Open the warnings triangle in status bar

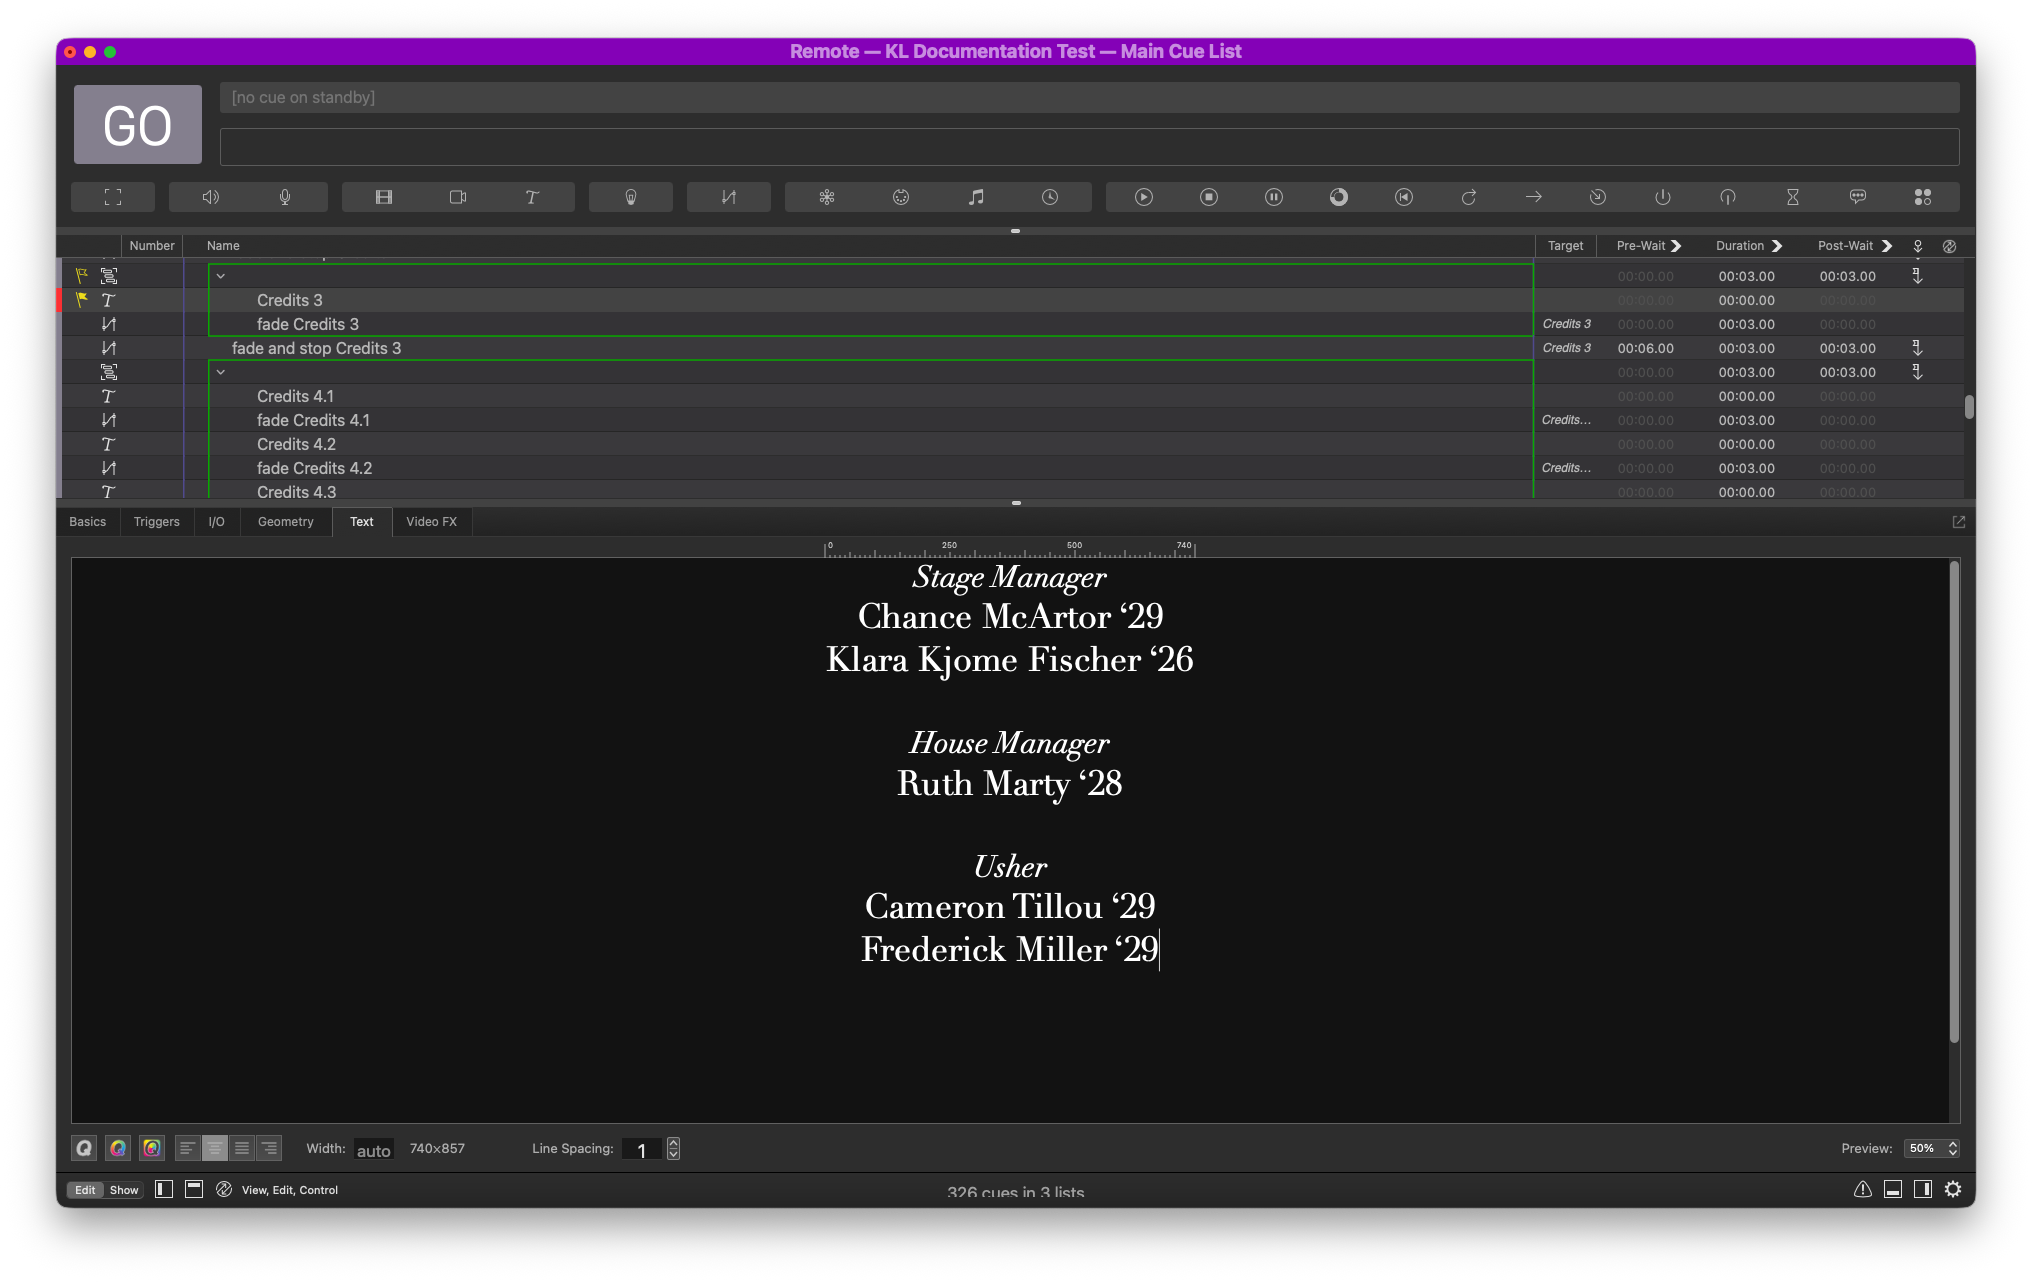coord(1863,1189)
